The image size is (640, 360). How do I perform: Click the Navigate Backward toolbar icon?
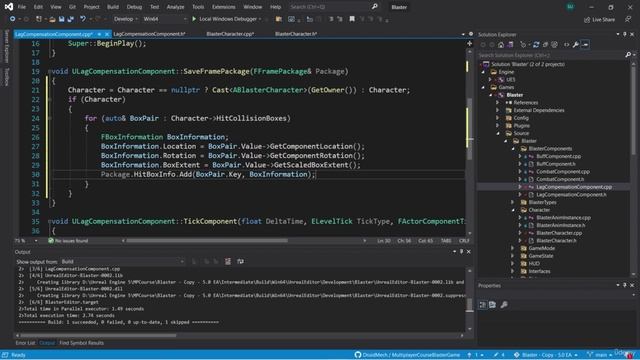[x=13, y=19]
